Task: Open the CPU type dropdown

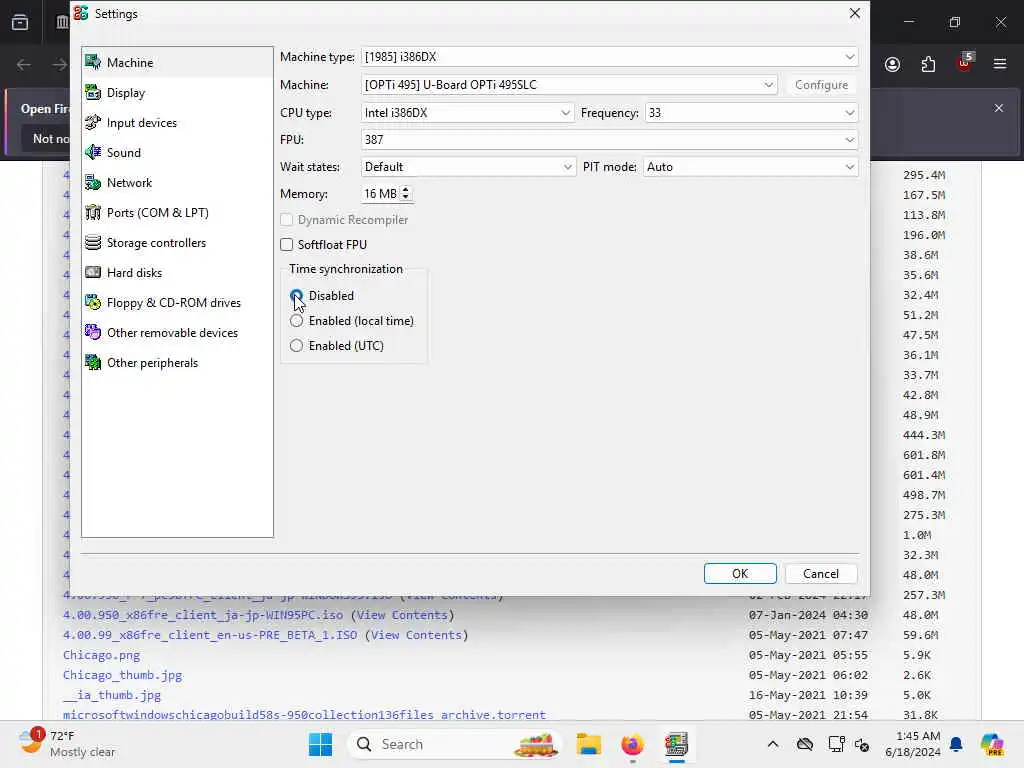Action: 467,113
